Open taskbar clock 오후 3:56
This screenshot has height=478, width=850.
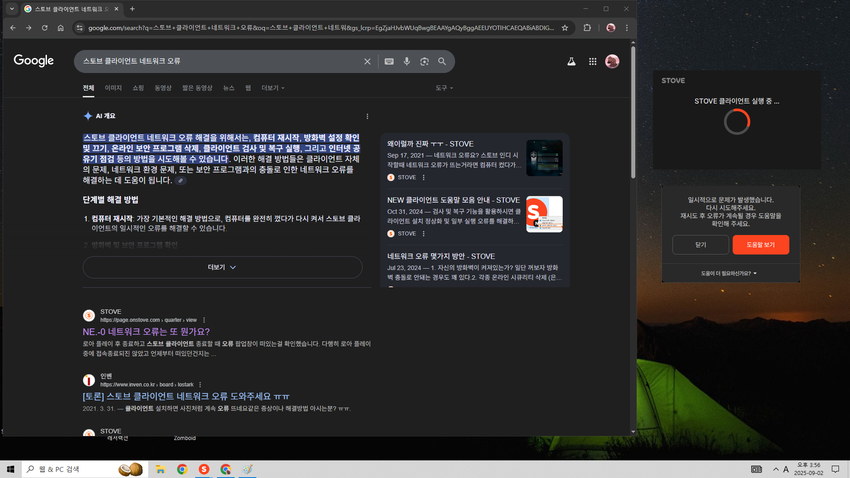(x=808, y=469)
